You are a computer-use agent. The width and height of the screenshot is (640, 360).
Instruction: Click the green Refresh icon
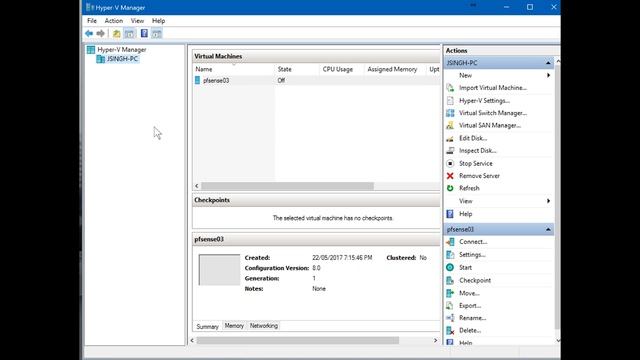(450, 188)
